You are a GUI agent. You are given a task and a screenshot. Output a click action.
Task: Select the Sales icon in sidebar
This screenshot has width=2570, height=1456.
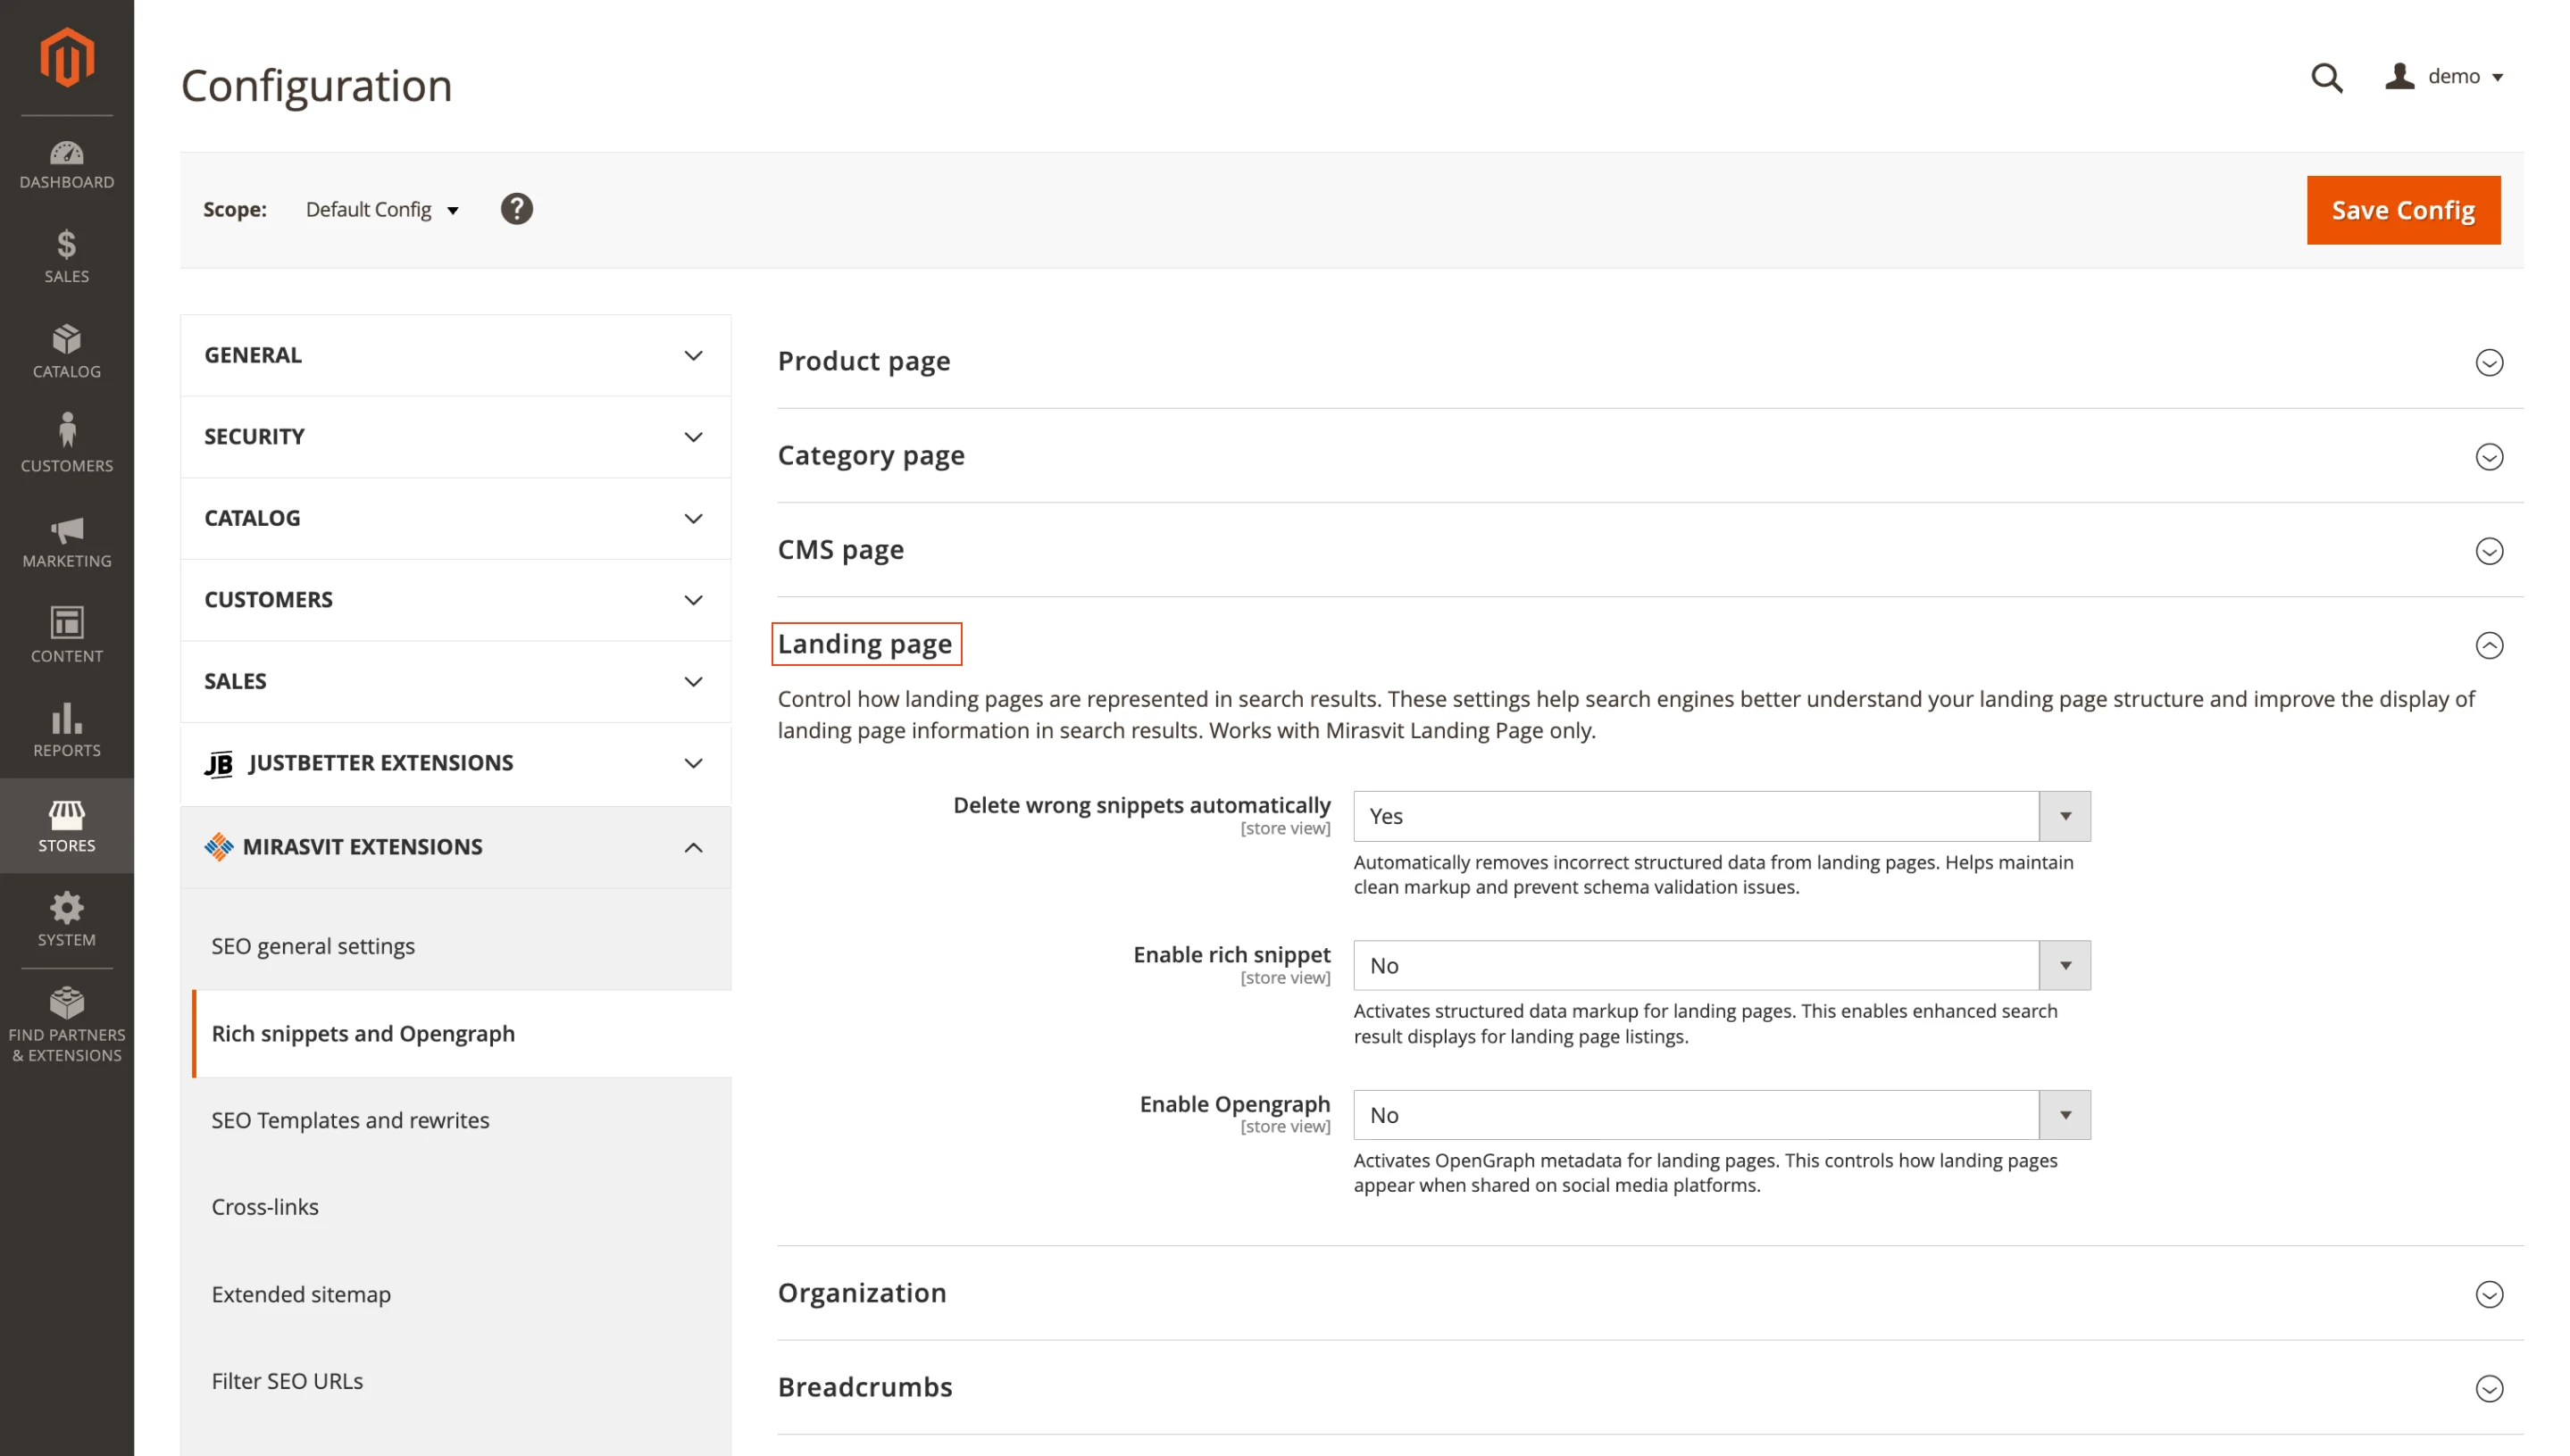66,256
